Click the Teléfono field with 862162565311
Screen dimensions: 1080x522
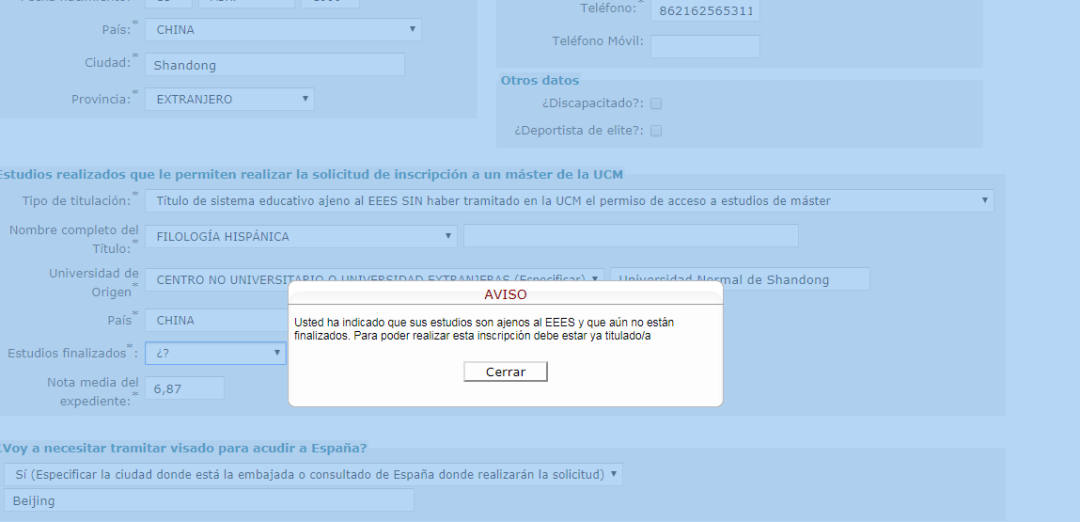click(705, 10)
